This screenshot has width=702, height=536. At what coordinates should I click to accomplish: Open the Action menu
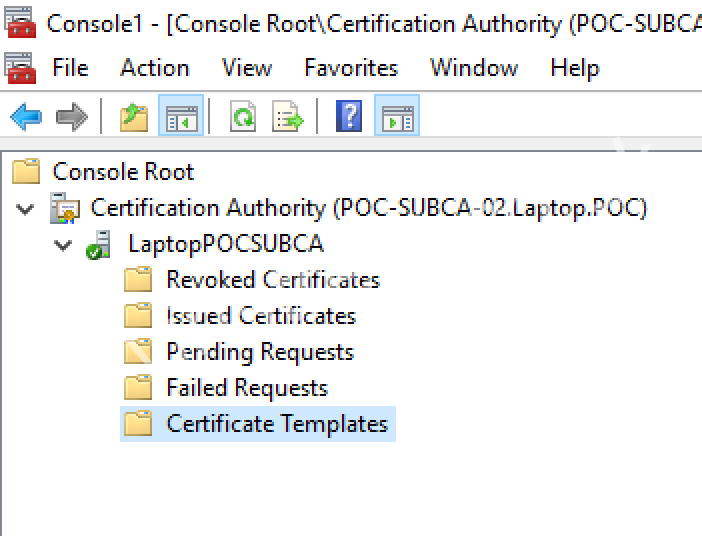click(x=154, y=68)
